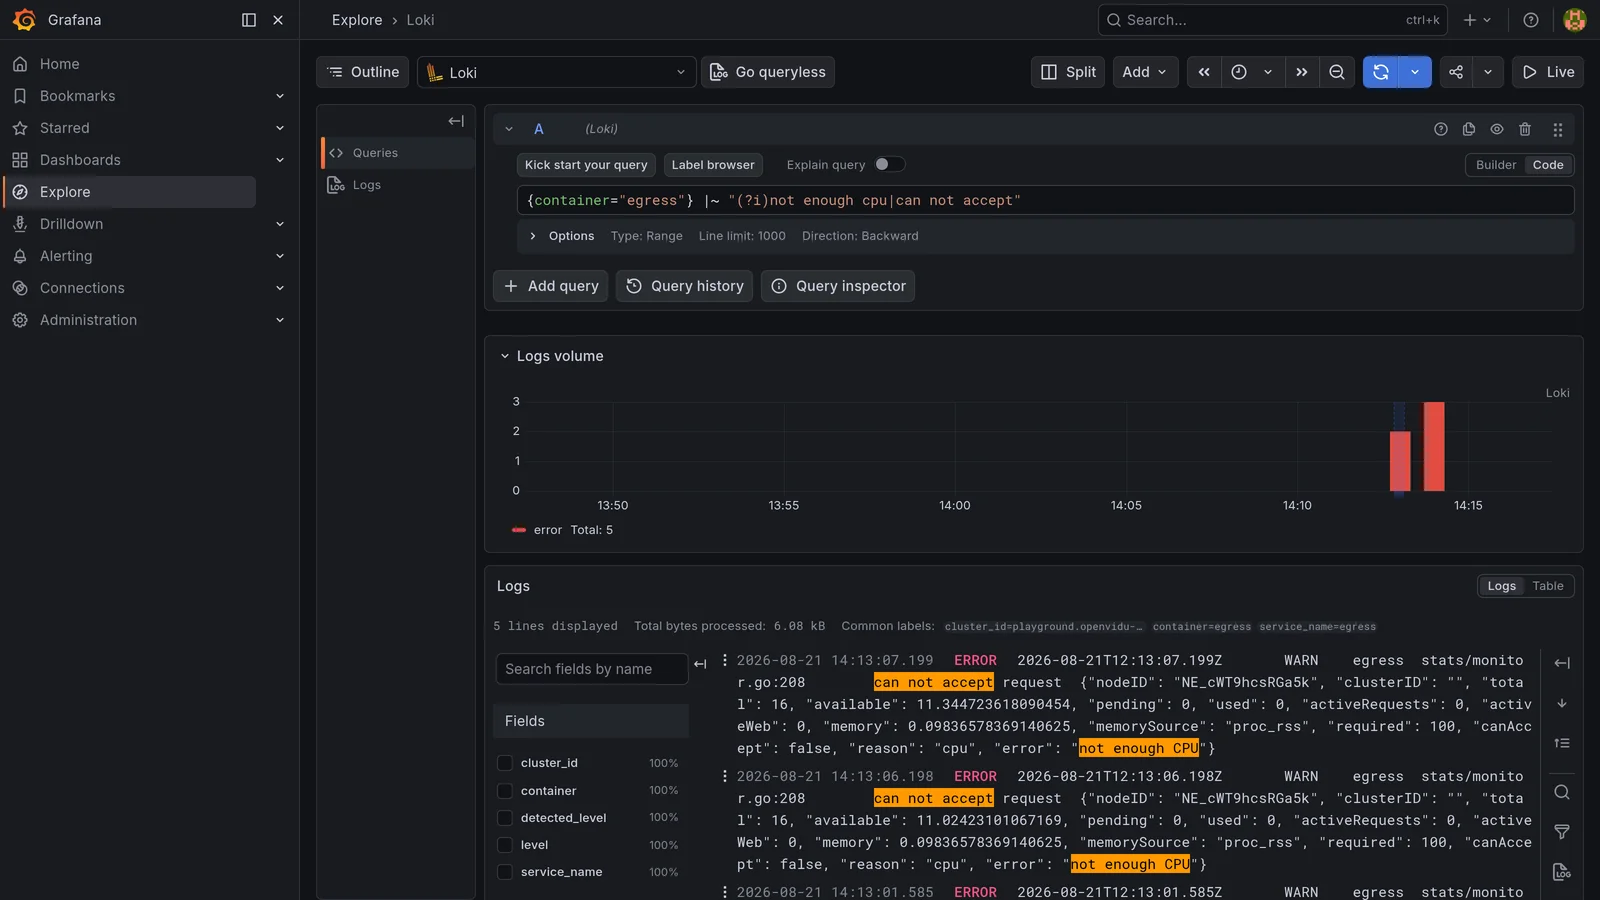Switch to Code editor mode
Screen dimensions: 1600x900
coord(1548,165)
